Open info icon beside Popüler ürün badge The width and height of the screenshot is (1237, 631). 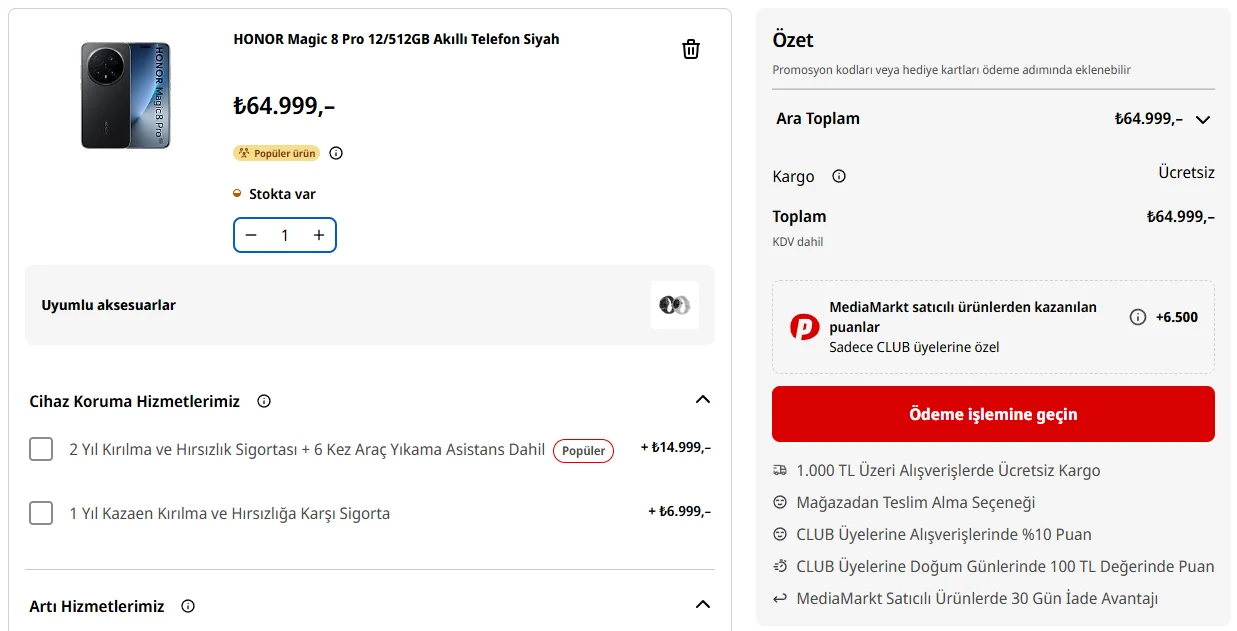click(336, 153)
